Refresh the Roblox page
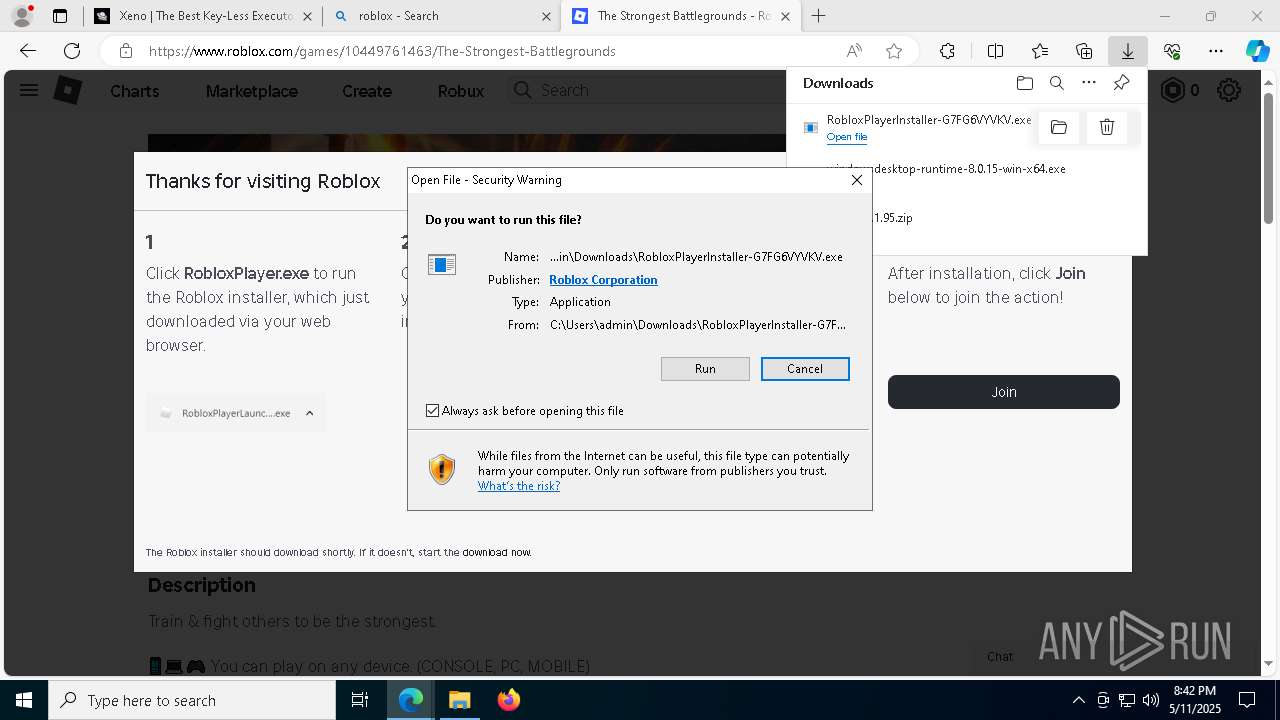Image resolution: width=1280 pixels, height=720 pixels. point(72,51)
